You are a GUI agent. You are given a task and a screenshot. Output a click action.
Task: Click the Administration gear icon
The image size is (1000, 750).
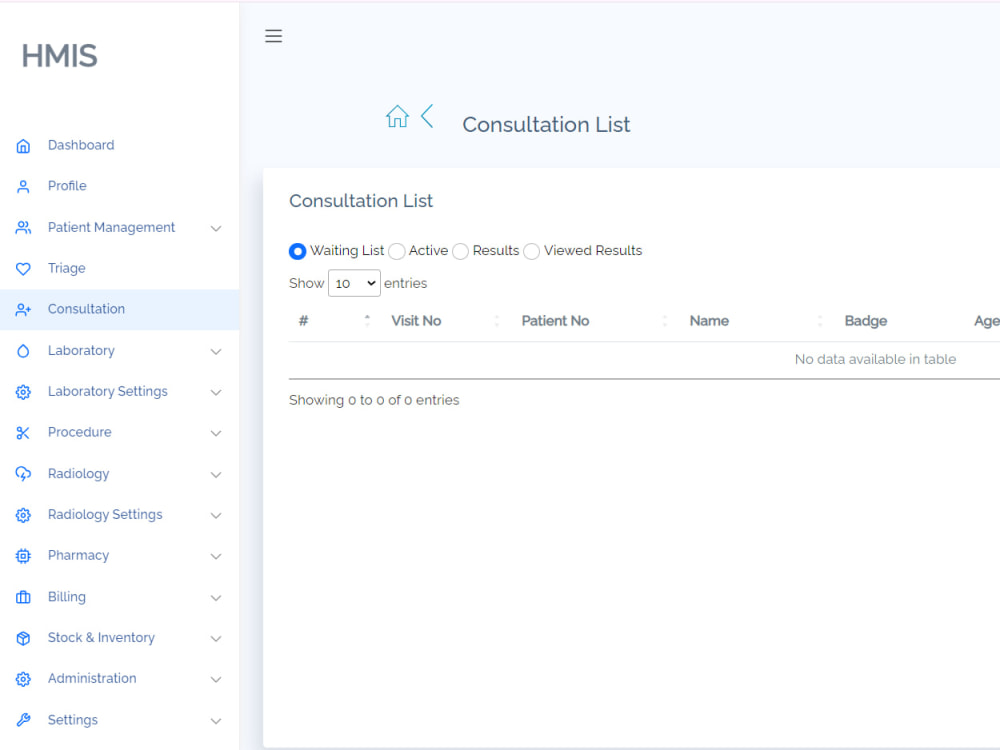(x=23, y=679)
